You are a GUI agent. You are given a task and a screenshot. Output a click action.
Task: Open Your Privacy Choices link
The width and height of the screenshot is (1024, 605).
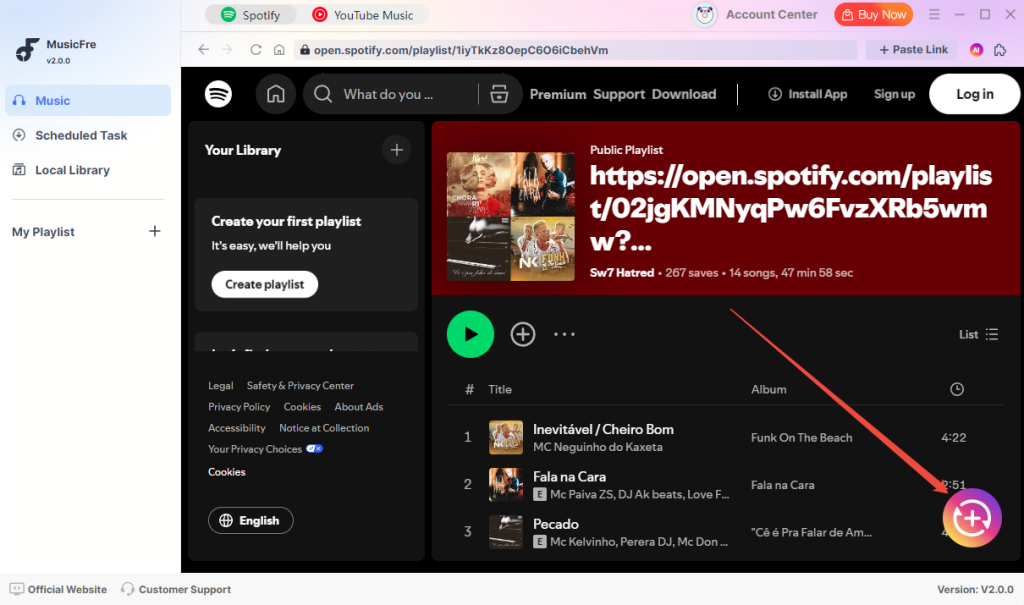(x=265, y=449)
